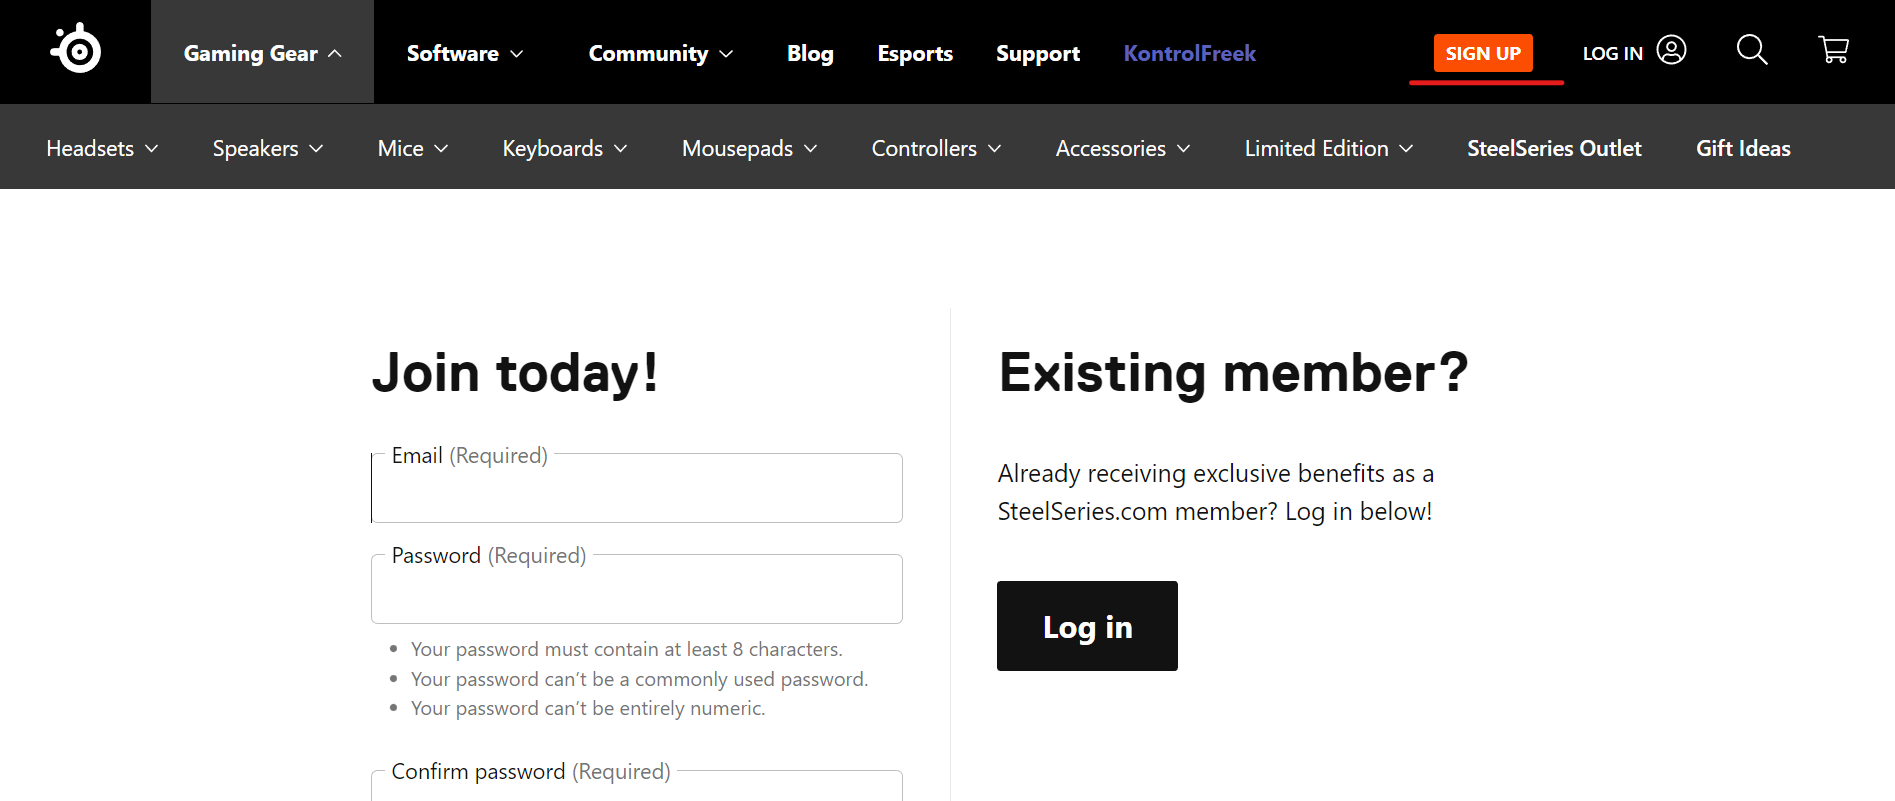Click the 'Existing member?' heading
Viewport: 1895px width, 801px height.
[1233, 373]
